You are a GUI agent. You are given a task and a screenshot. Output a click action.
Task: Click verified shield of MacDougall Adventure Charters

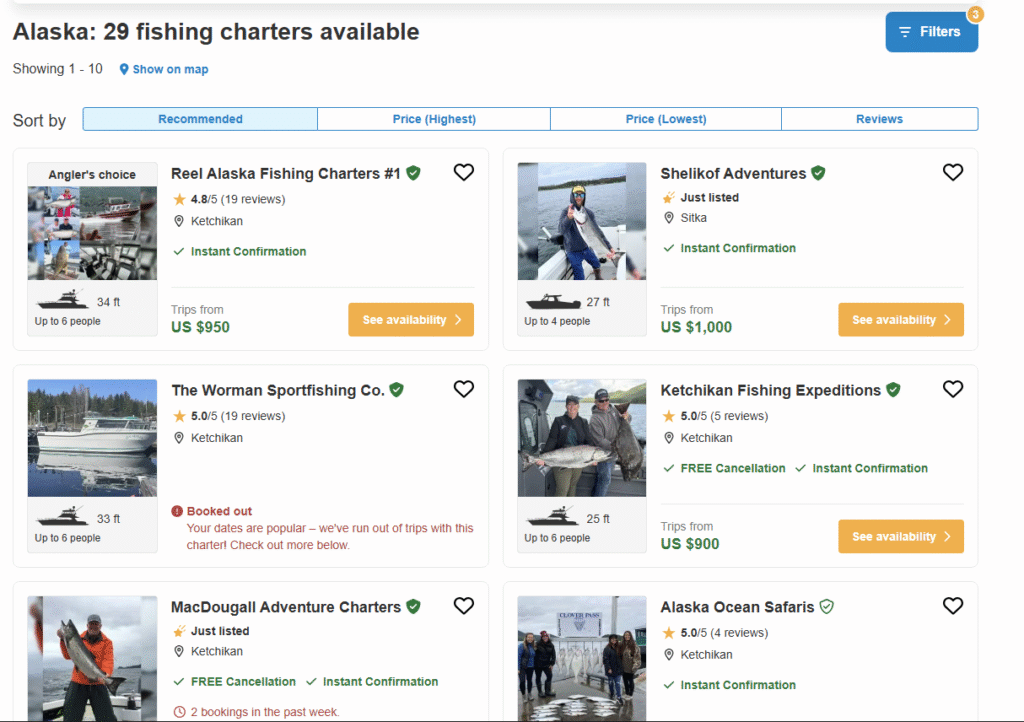click(413, 606)
